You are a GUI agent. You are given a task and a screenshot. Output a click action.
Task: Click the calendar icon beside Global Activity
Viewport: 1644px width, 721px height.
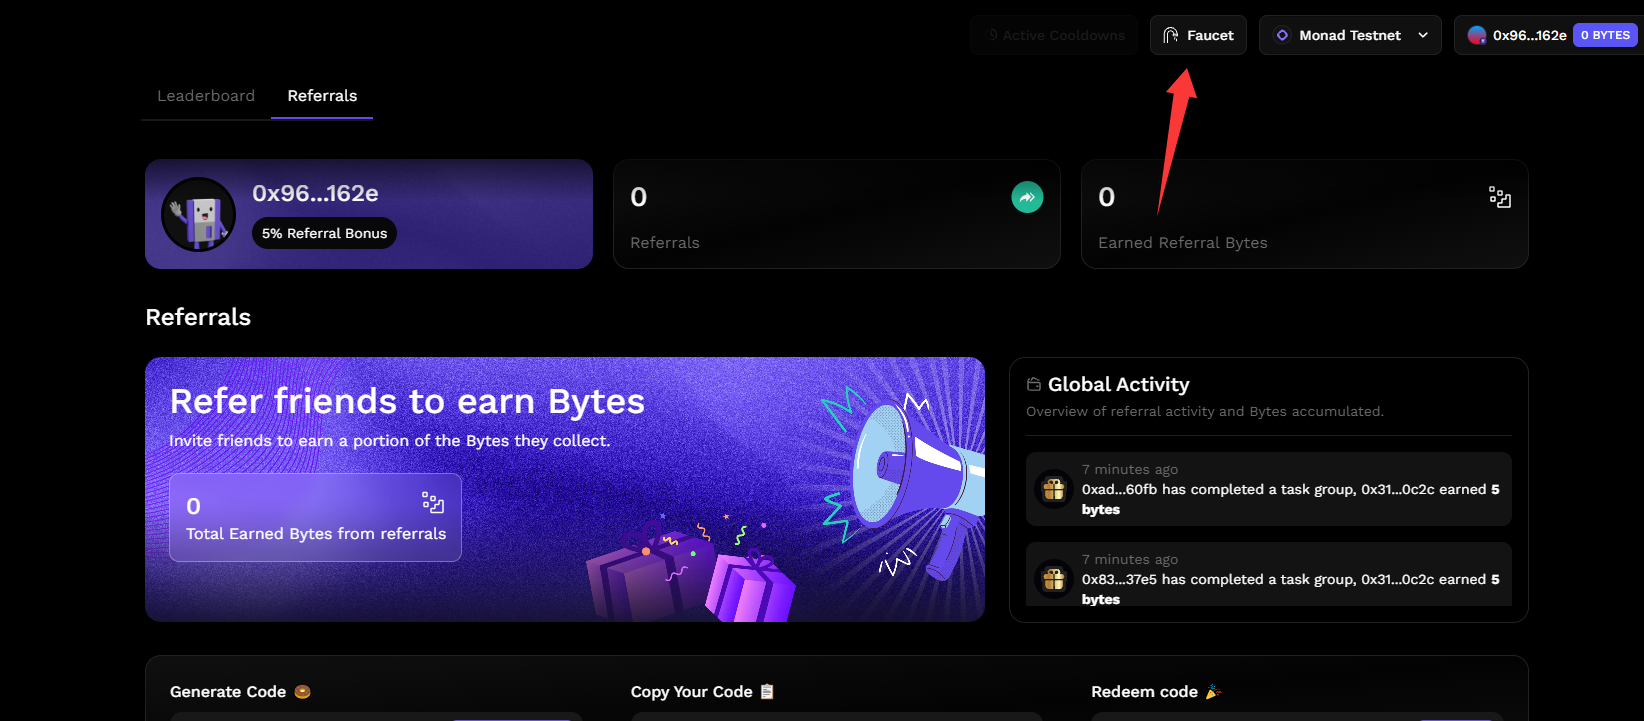coord(1034,384)
